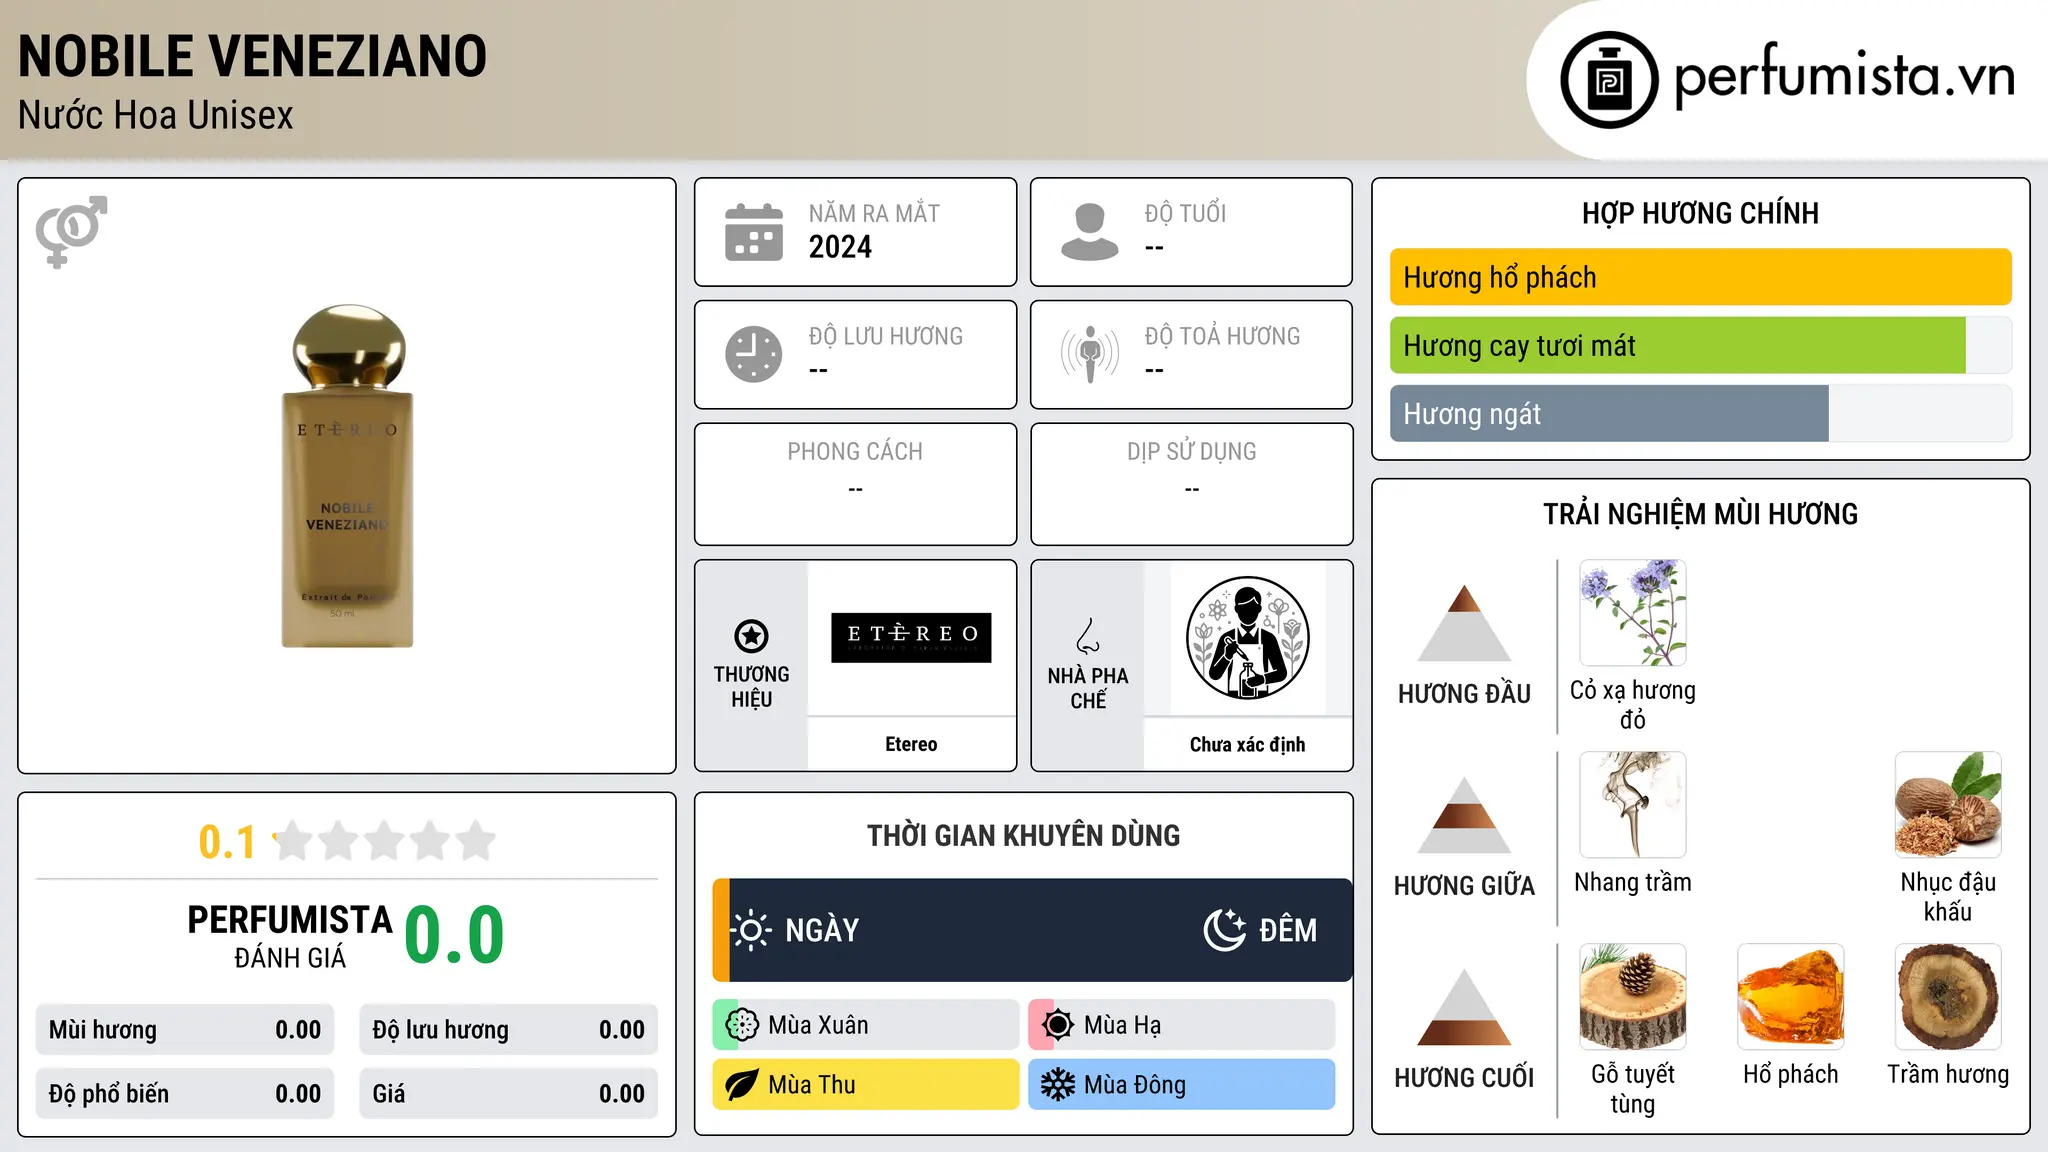
Task: Click the Etereo brand name label
Action: [x=911, y=744]
